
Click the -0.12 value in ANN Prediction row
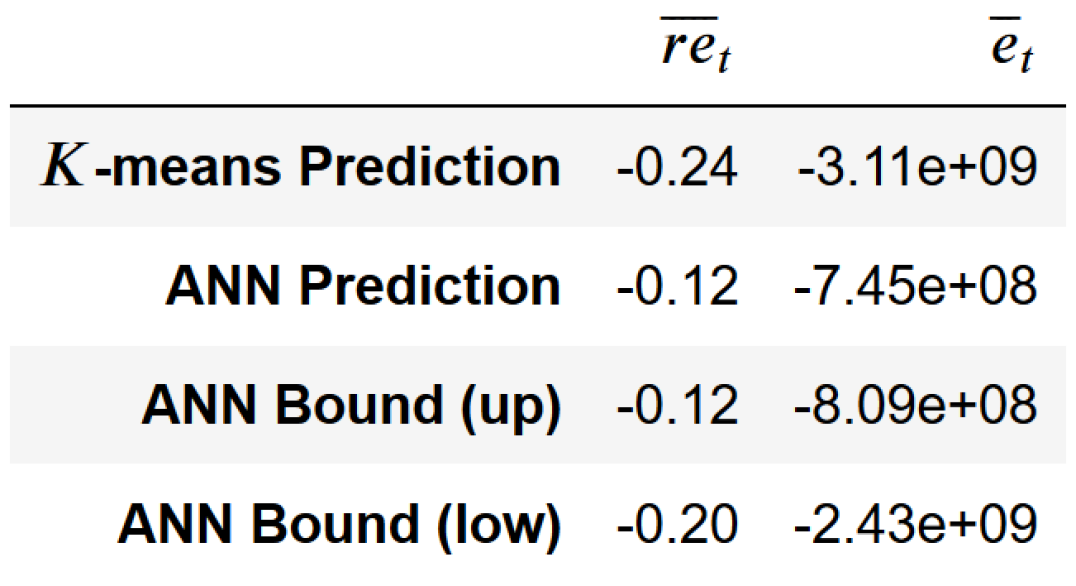pyautogui.click(x=677, y=286)
